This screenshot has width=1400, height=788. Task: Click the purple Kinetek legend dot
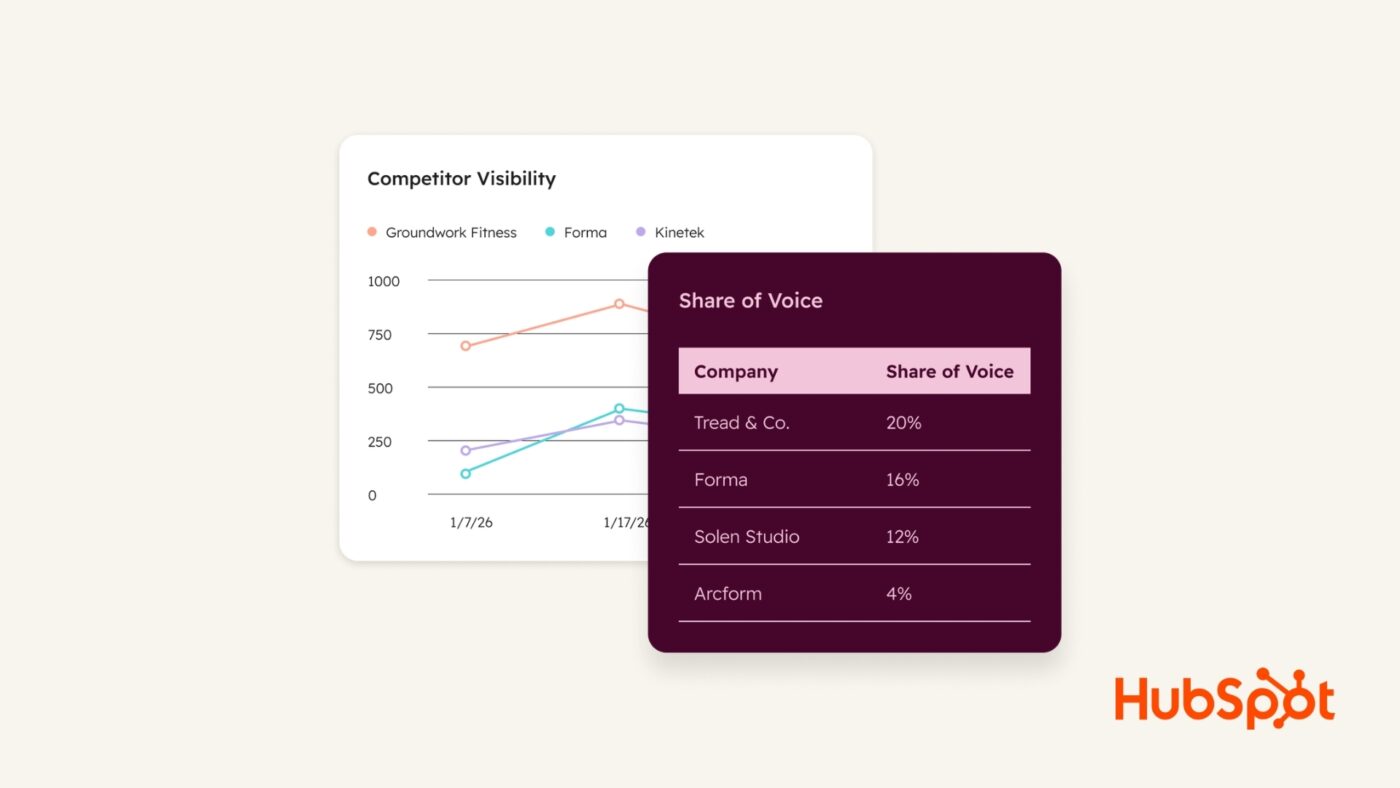(641, 232)
